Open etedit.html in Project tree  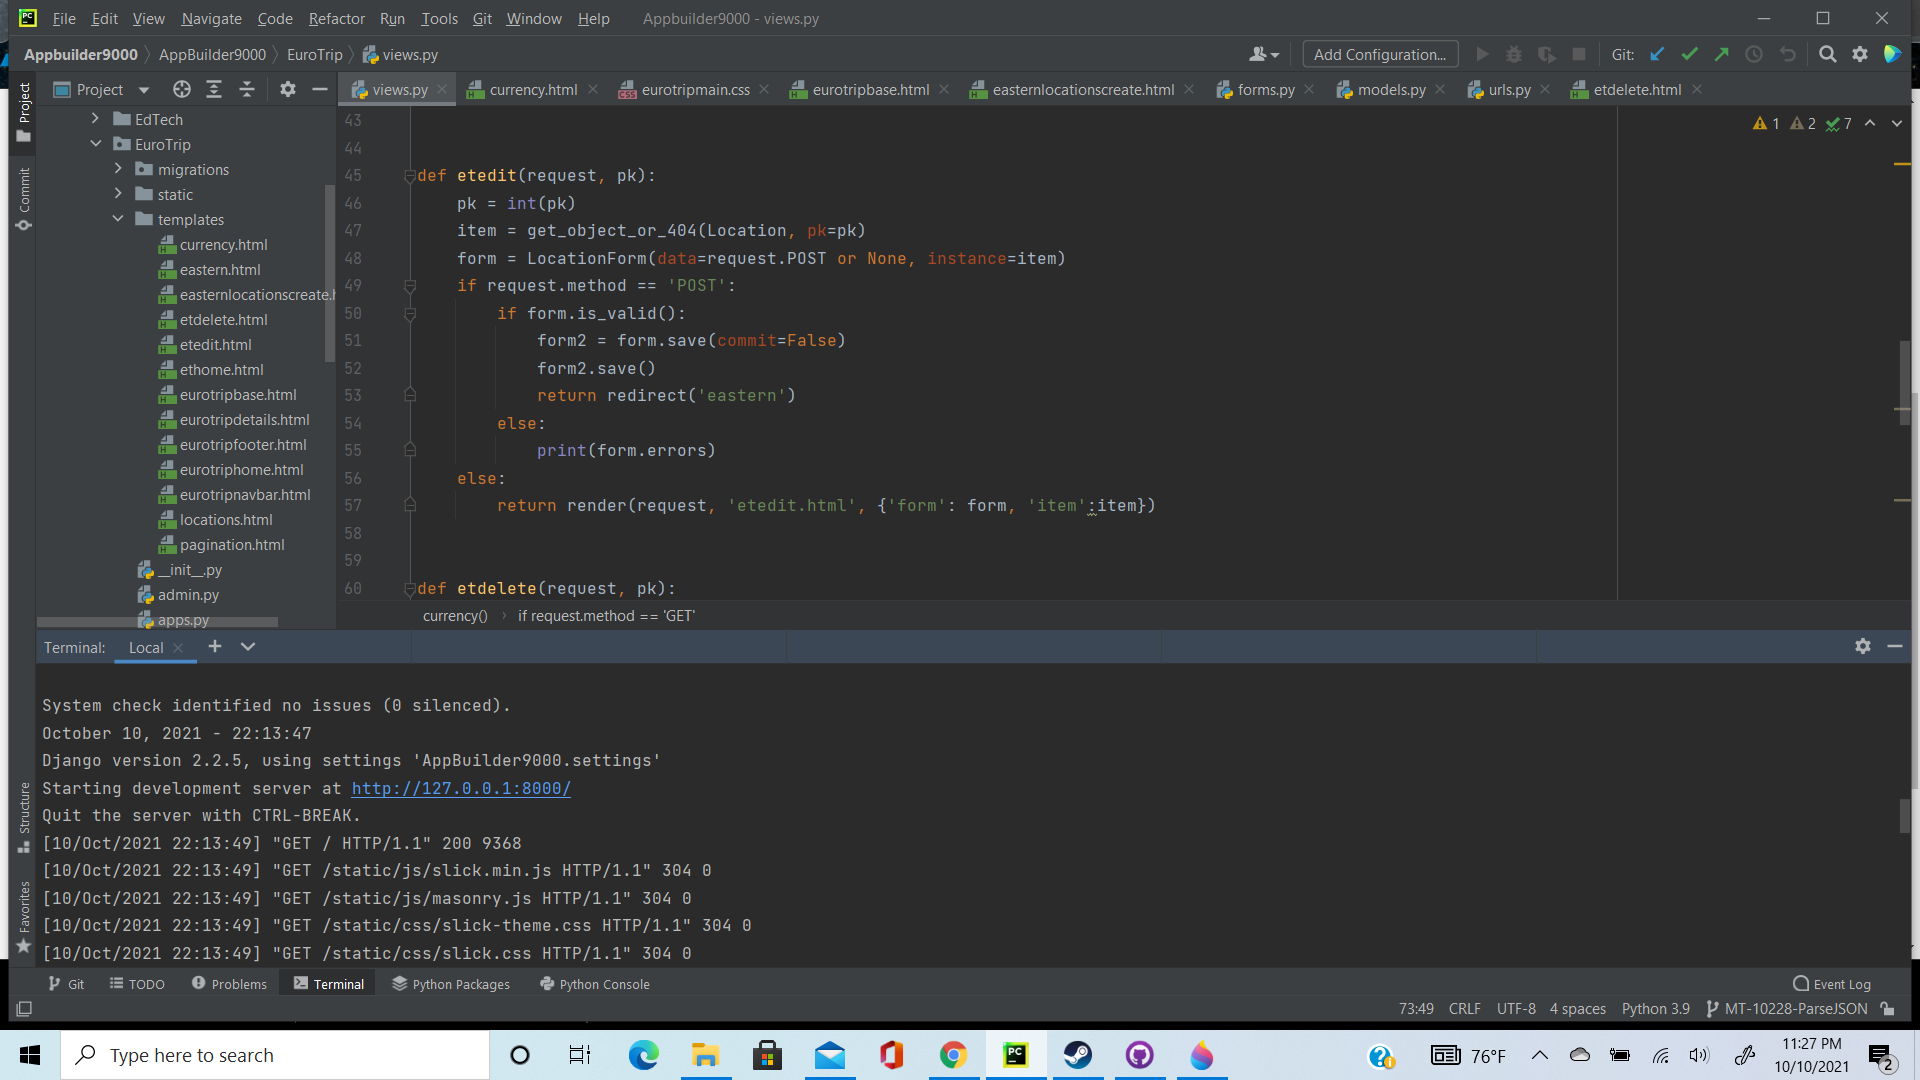pos(205,345)
